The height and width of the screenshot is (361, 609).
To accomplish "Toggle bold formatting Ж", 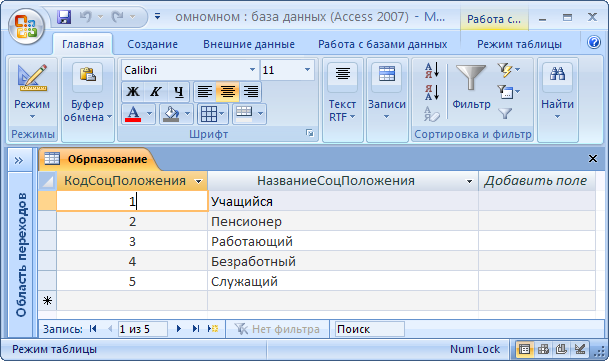I will (133, 92).
